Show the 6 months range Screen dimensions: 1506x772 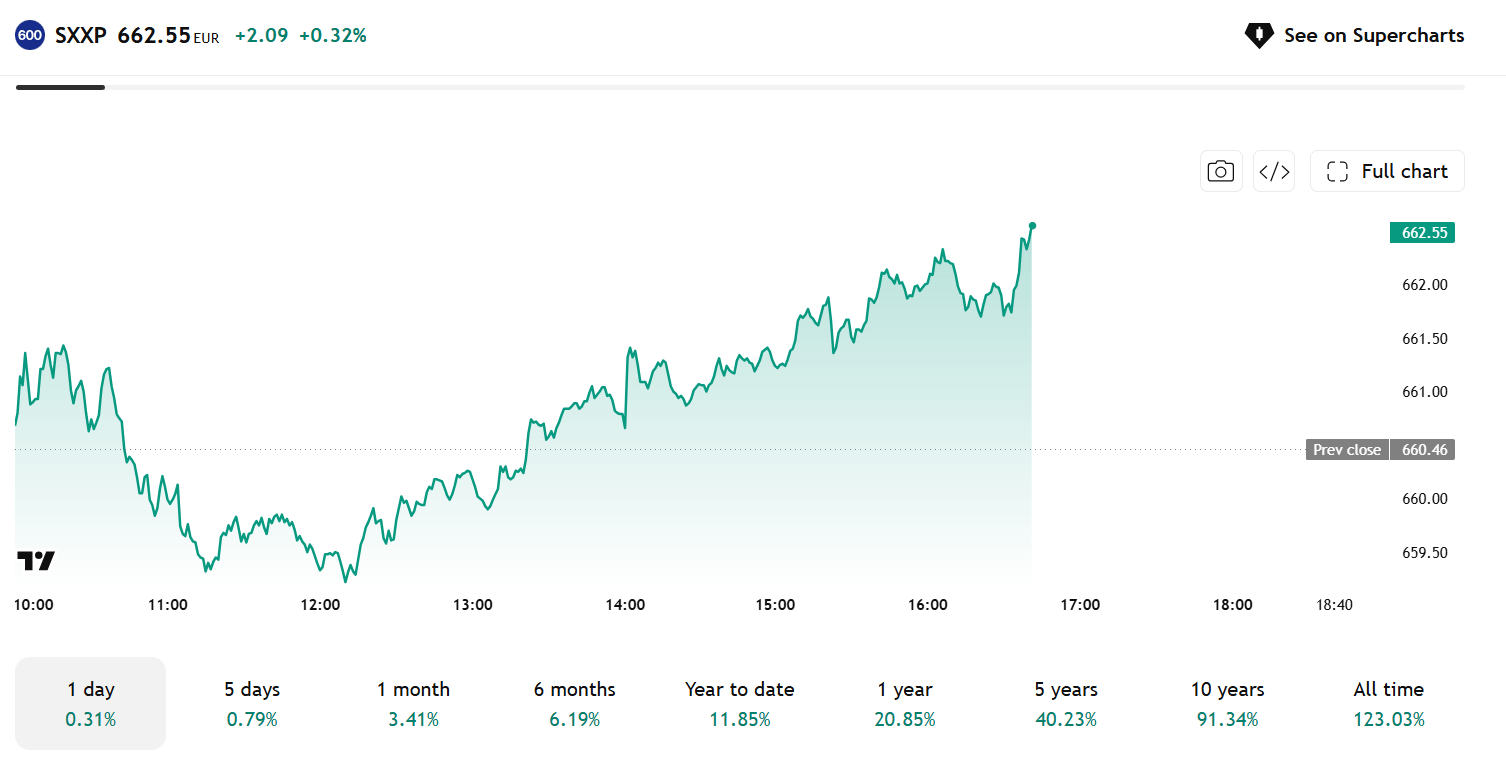point(574,703)
